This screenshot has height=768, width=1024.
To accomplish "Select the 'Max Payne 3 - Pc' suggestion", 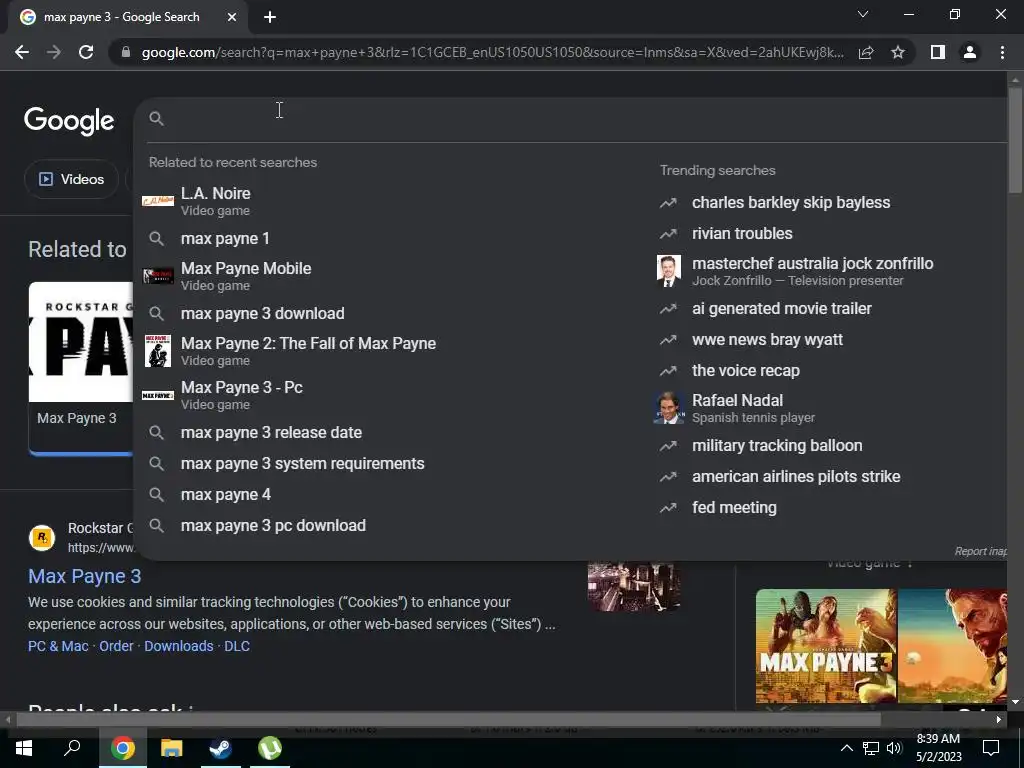I will tap(392, 395).
